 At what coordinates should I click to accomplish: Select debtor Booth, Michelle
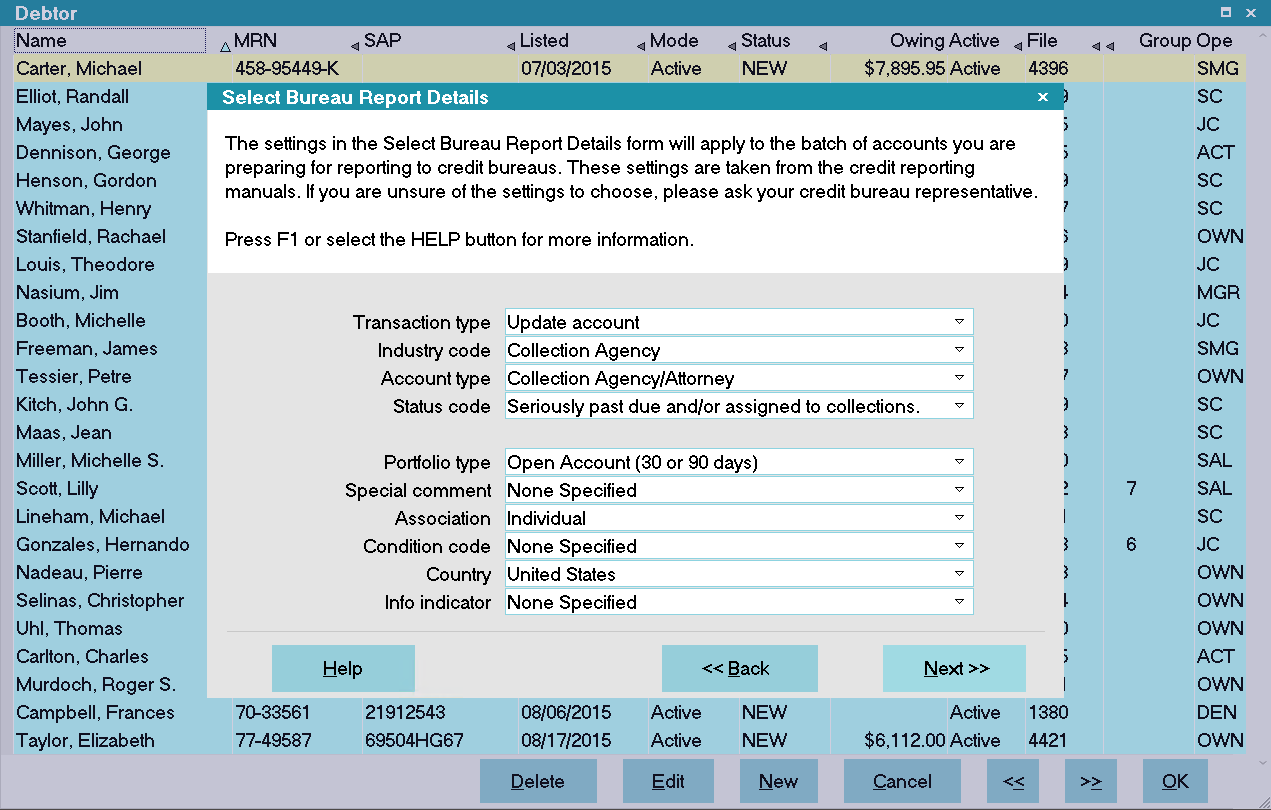(81, 321)
